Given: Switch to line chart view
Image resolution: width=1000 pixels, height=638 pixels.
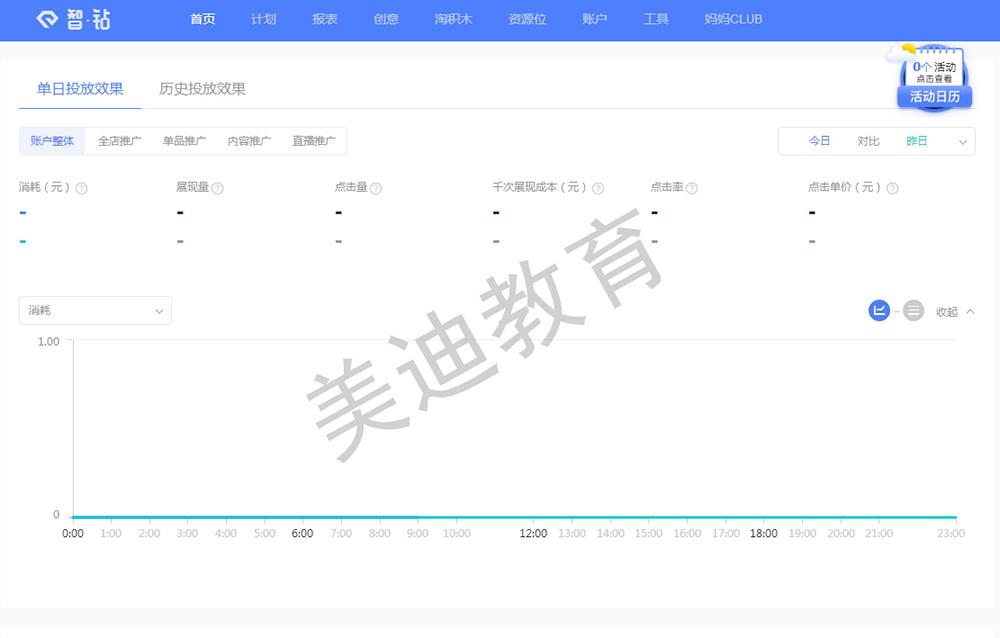Looking at the screenshot, I should coord(879,311).
